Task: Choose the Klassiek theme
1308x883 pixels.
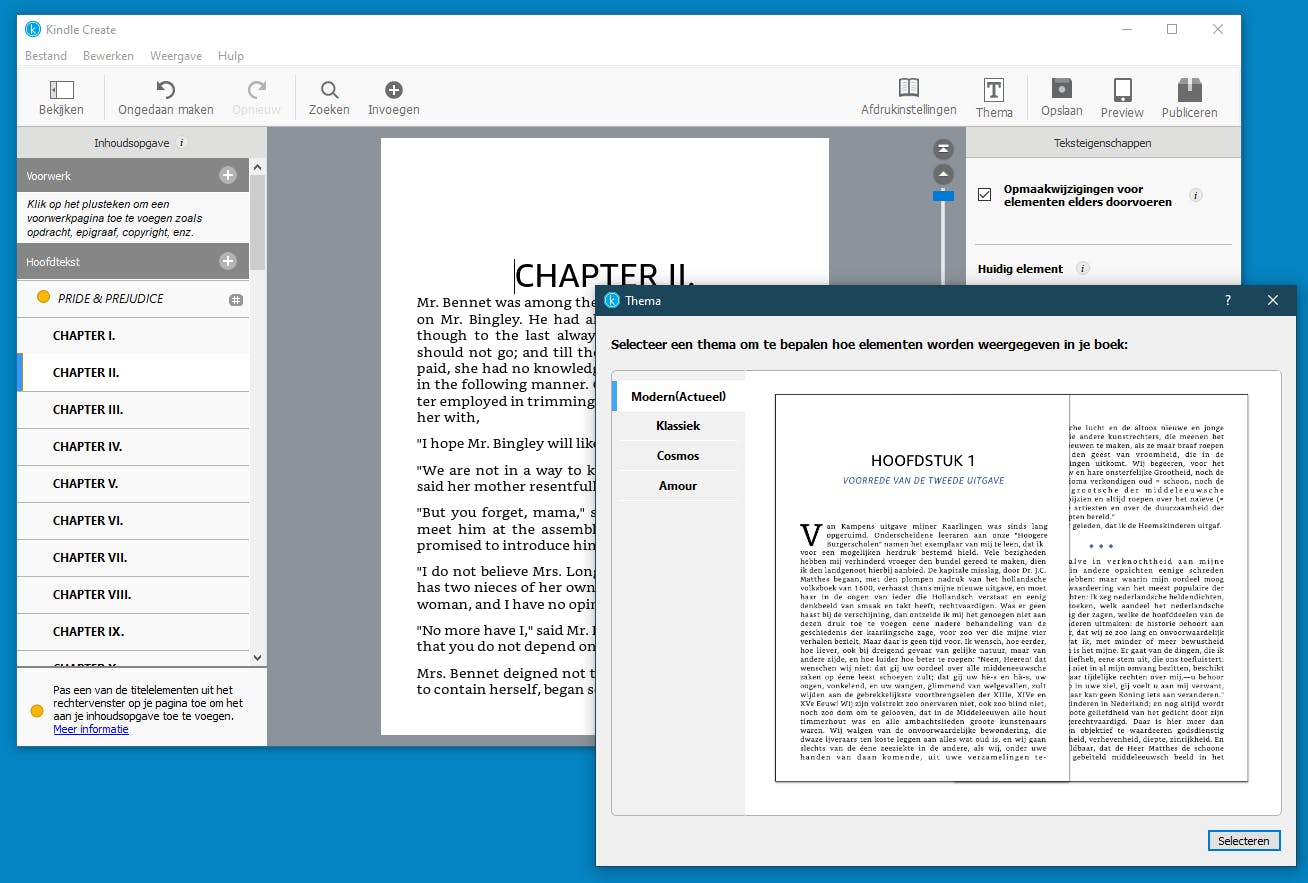Action: 678,426
